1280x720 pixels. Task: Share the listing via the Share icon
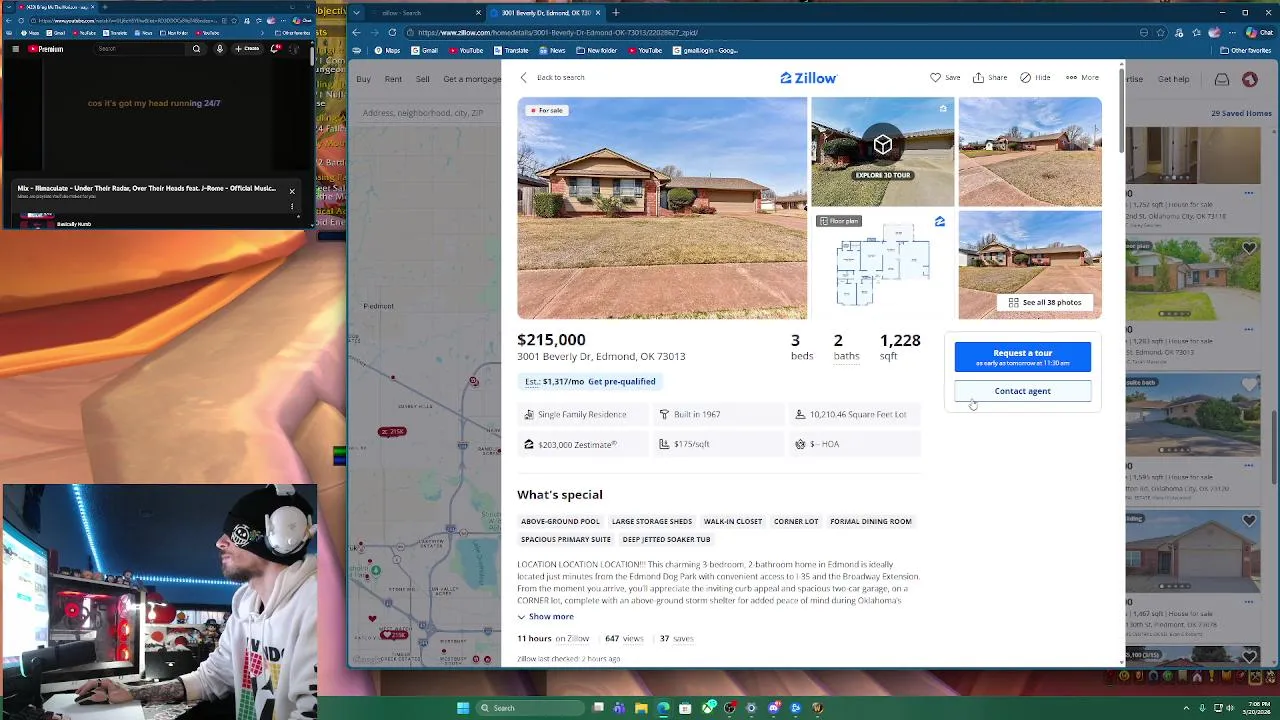pyautogui.click(x=979, y=77)
